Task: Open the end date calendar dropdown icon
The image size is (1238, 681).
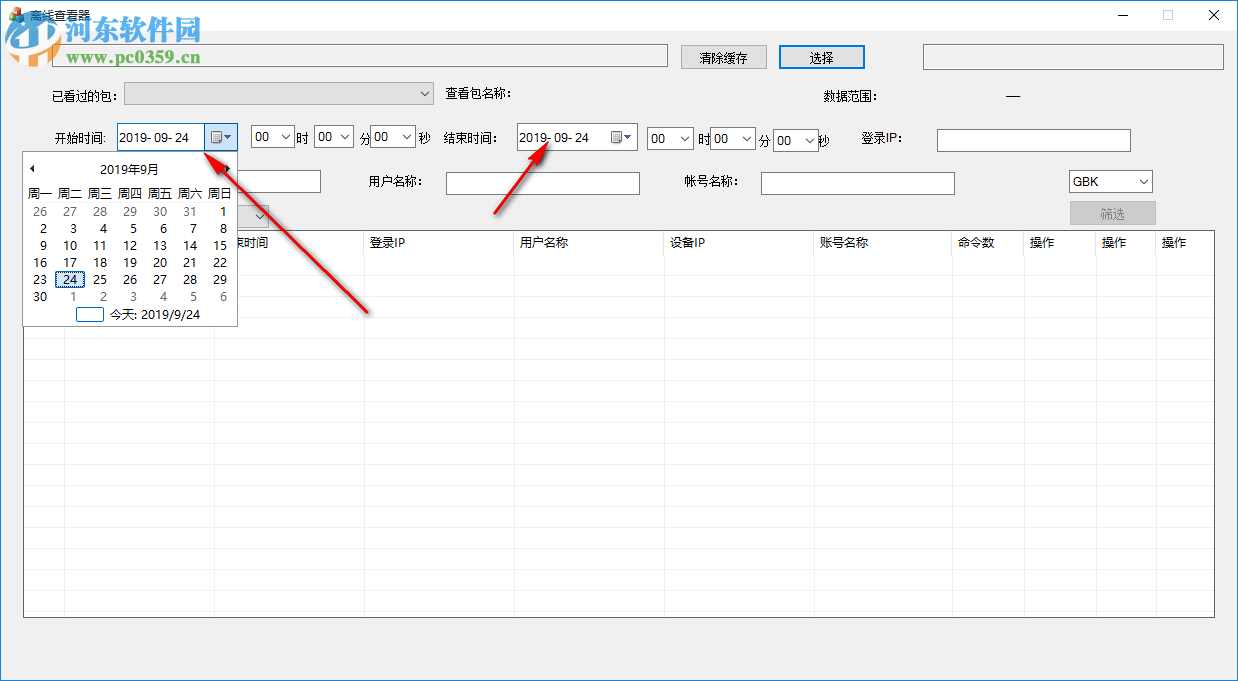Action: click(622, 137)
